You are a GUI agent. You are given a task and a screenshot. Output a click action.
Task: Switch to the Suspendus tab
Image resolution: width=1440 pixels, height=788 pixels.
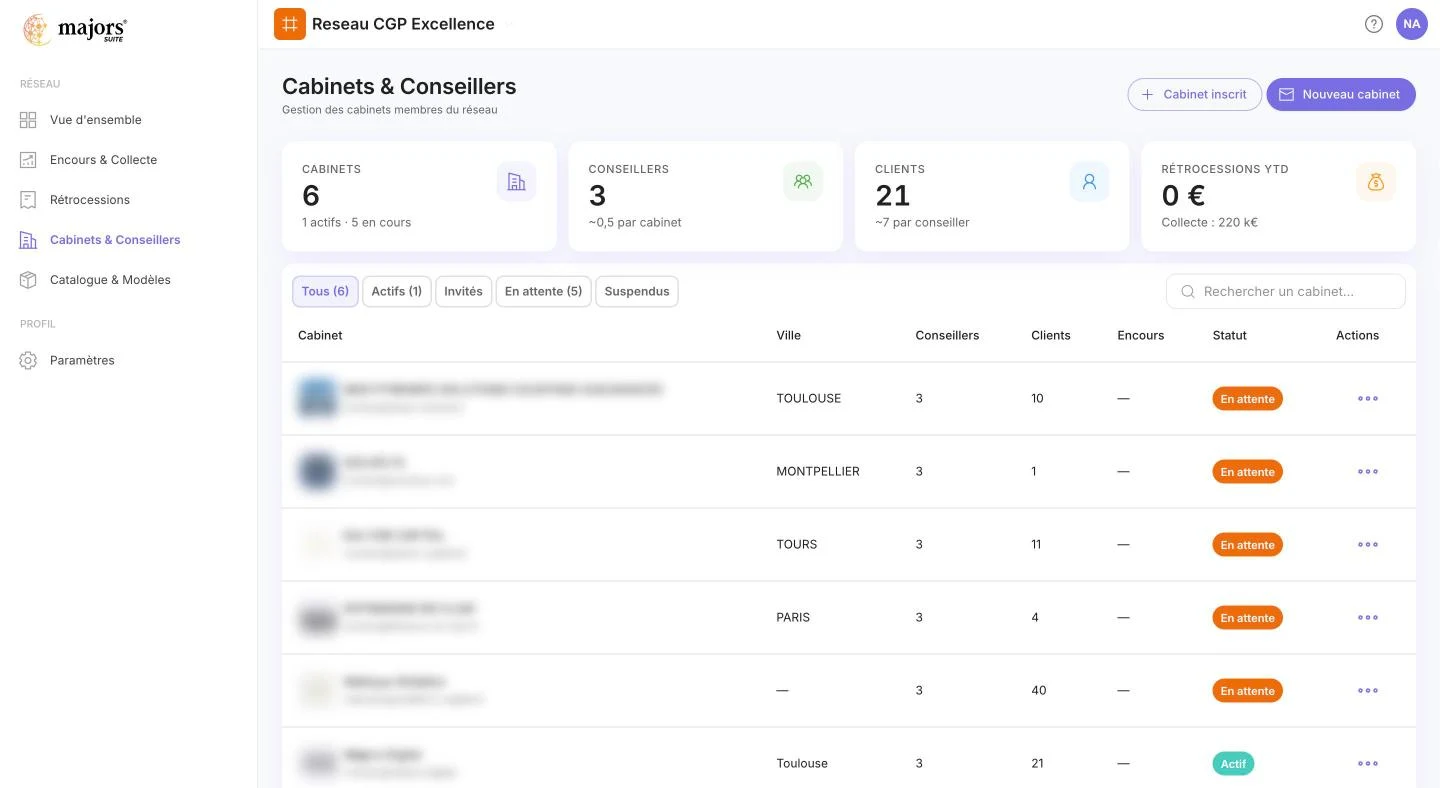(637, 291)
